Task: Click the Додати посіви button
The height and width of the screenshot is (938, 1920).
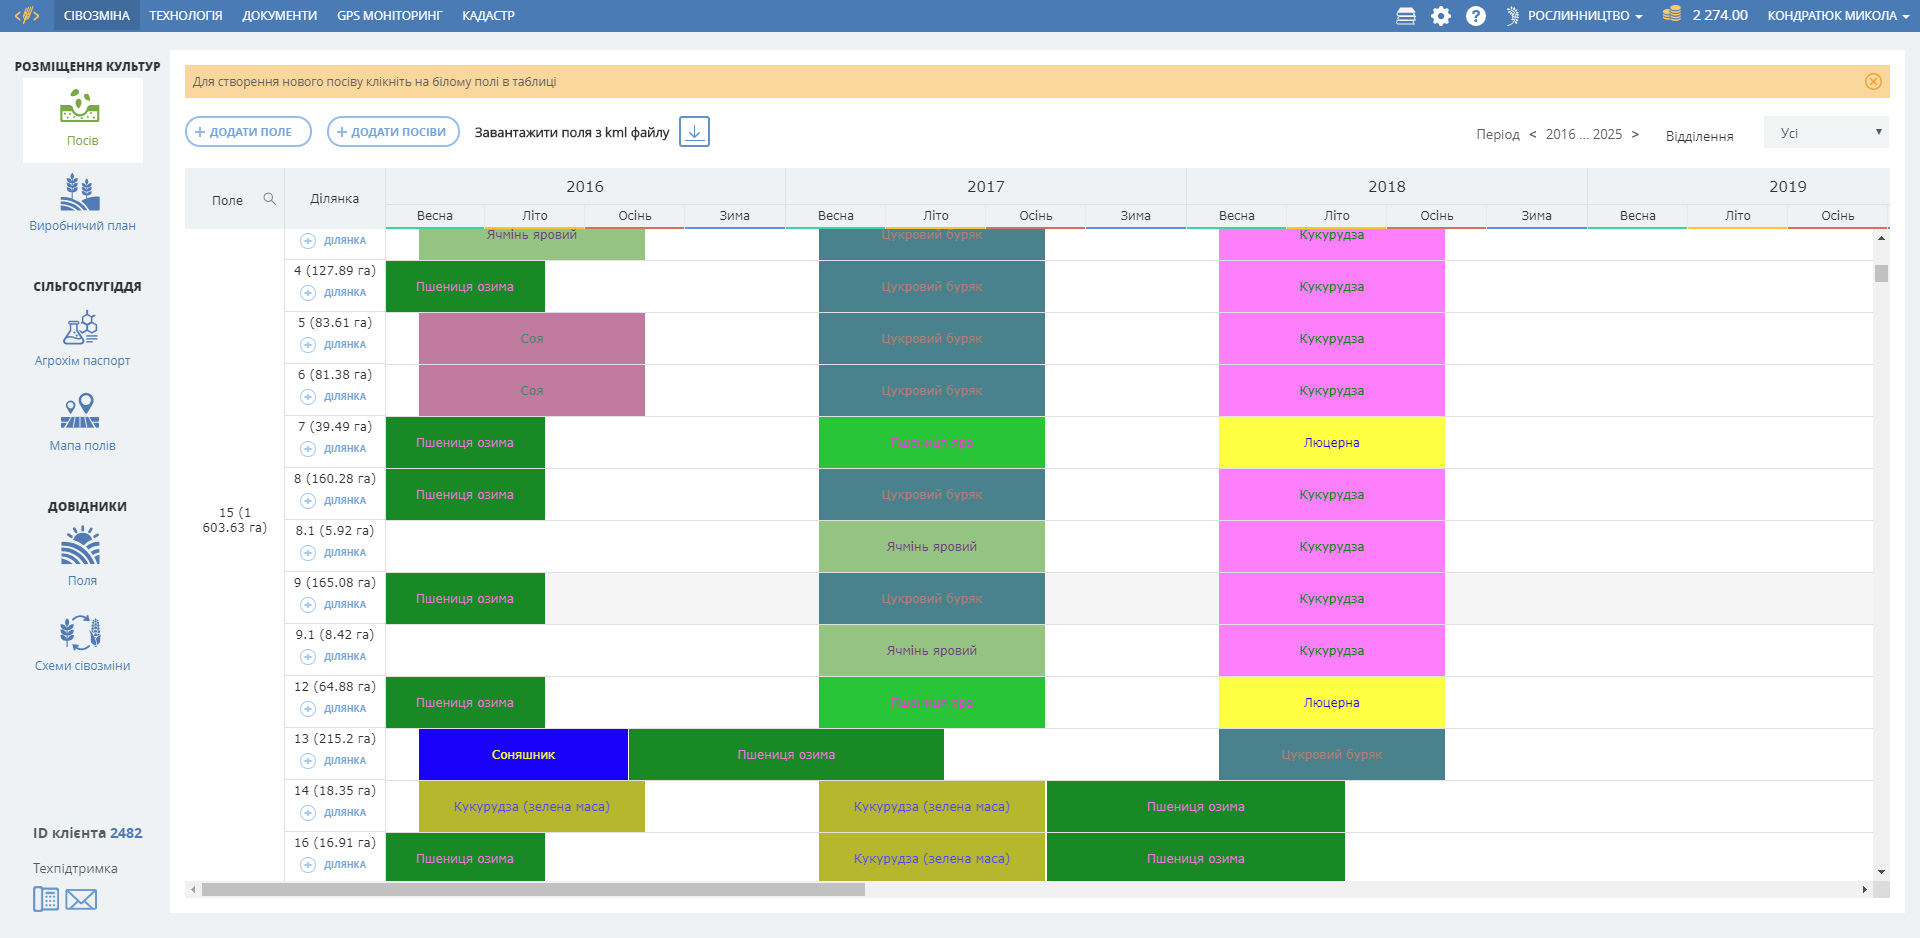Action: [x=393, y=132]
